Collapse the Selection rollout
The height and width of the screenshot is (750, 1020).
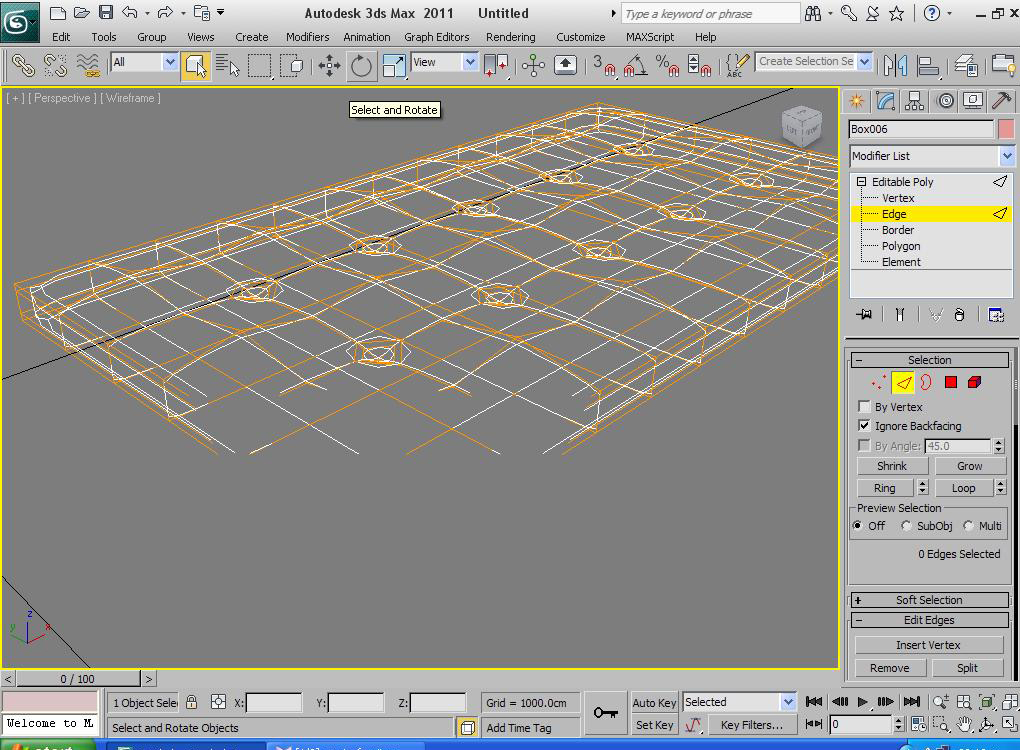pyautogui.click(x=930, y=360)
